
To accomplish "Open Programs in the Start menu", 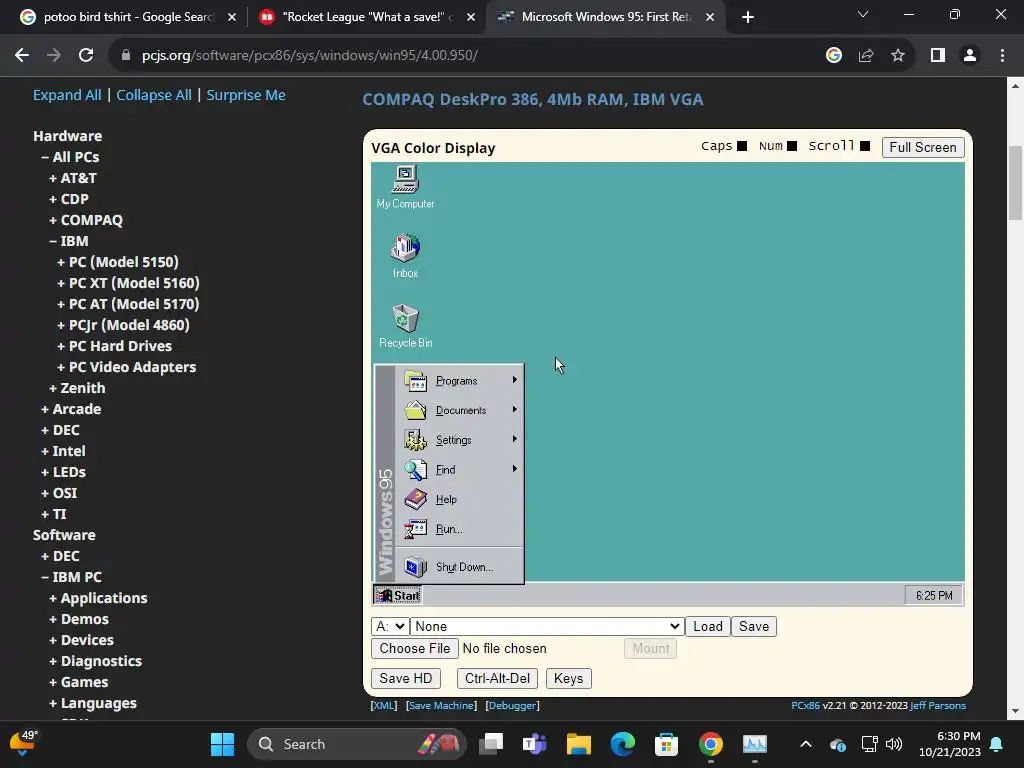I will (x=460, y=381).
